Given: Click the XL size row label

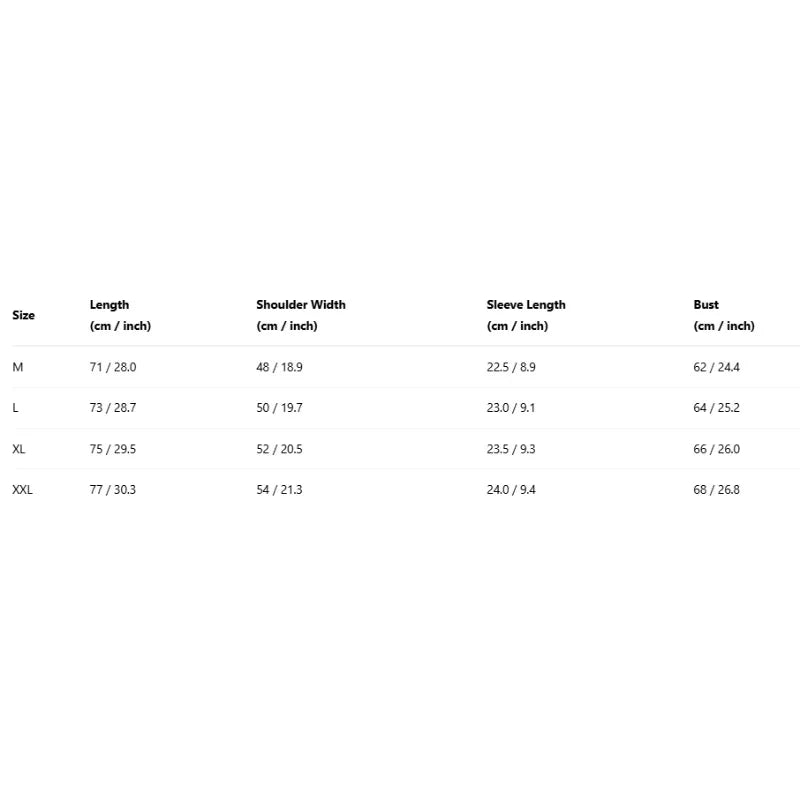Looking at the screenshot, I should [x=19, y=449].
